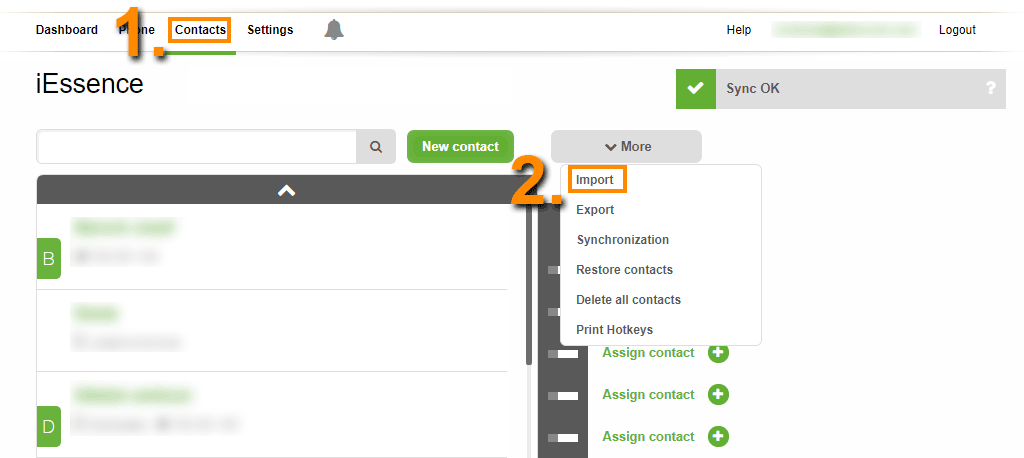This screenshot has width=1024, height=458.
Task: Click the notification bell icon
Action: click(334, 30)
